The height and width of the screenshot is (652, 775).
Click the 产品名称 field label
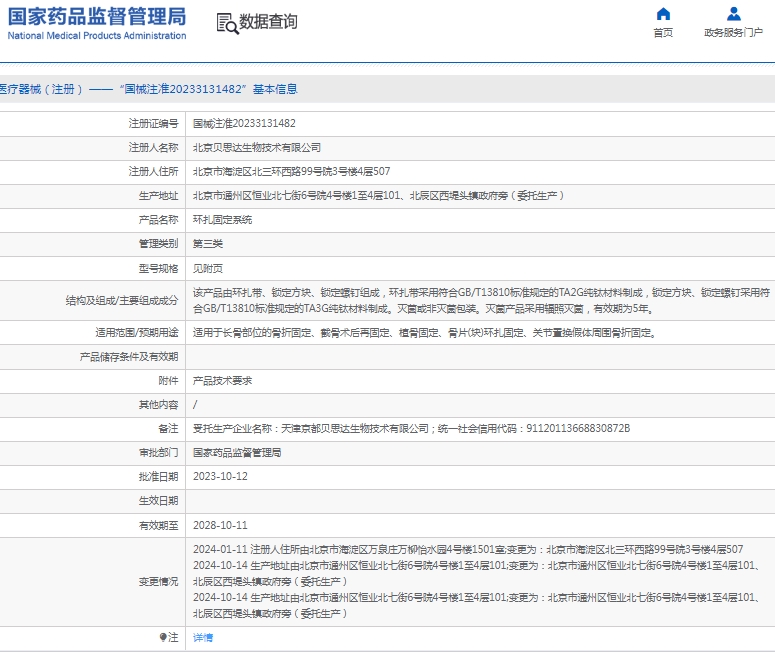[x=158, y=220]
